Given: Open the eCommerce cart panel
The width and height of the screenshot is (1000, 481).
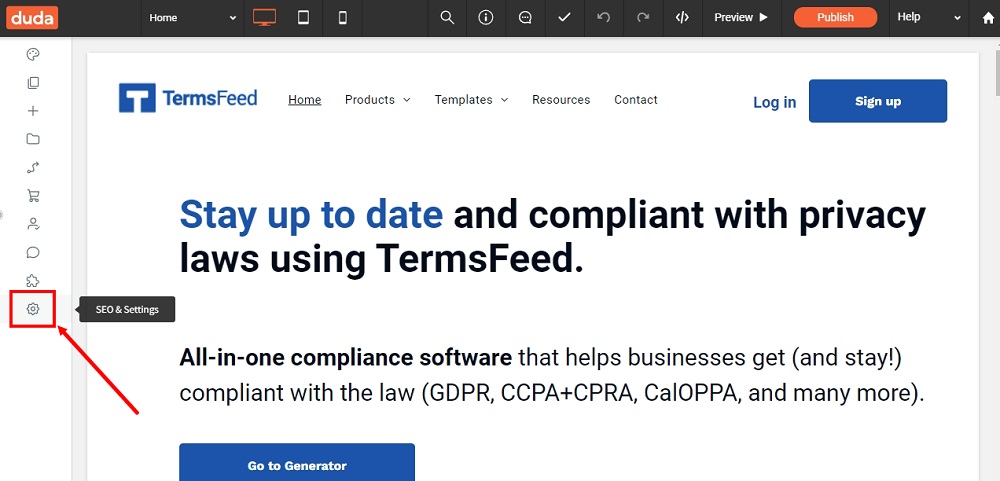Looking at the screenshot, I should pyautogui.click(x=33, y=196).
